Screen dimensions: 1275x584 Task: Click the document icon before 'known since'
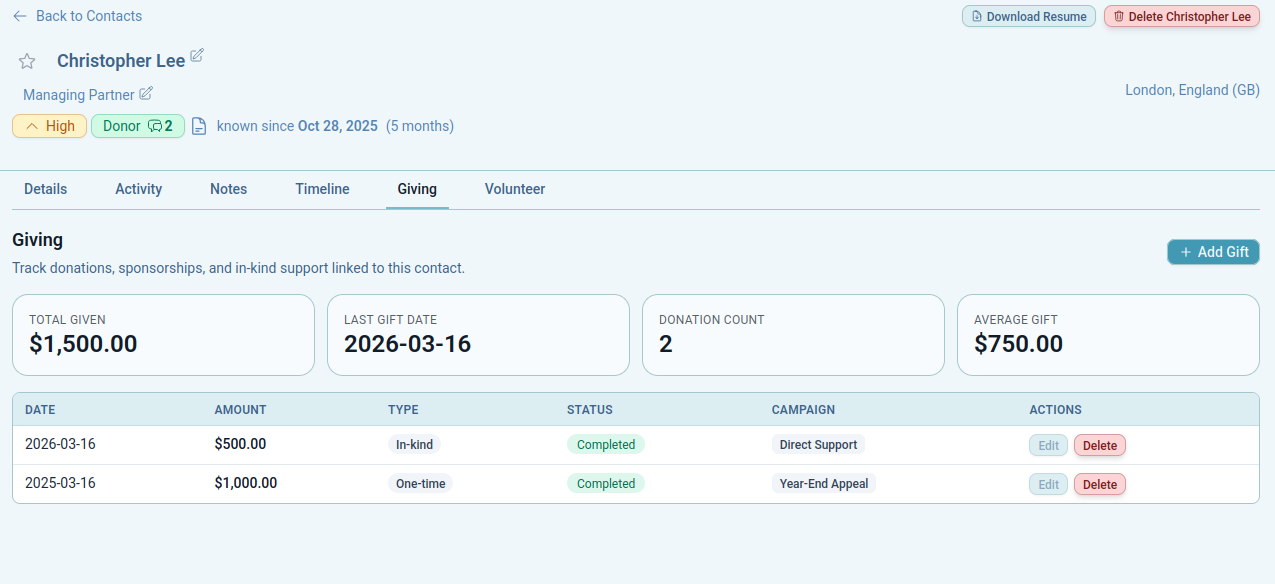[x=199, y=126]
